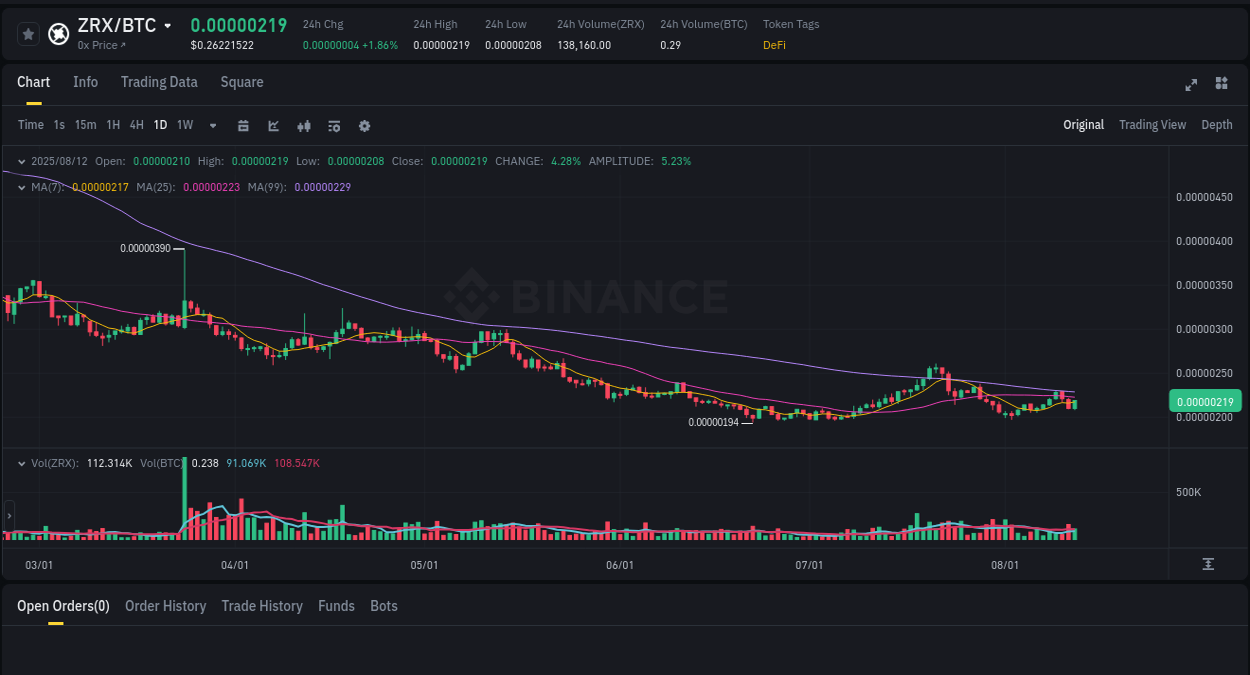Click the 24h High value
Screen dimensions: 1250x675
441,45
